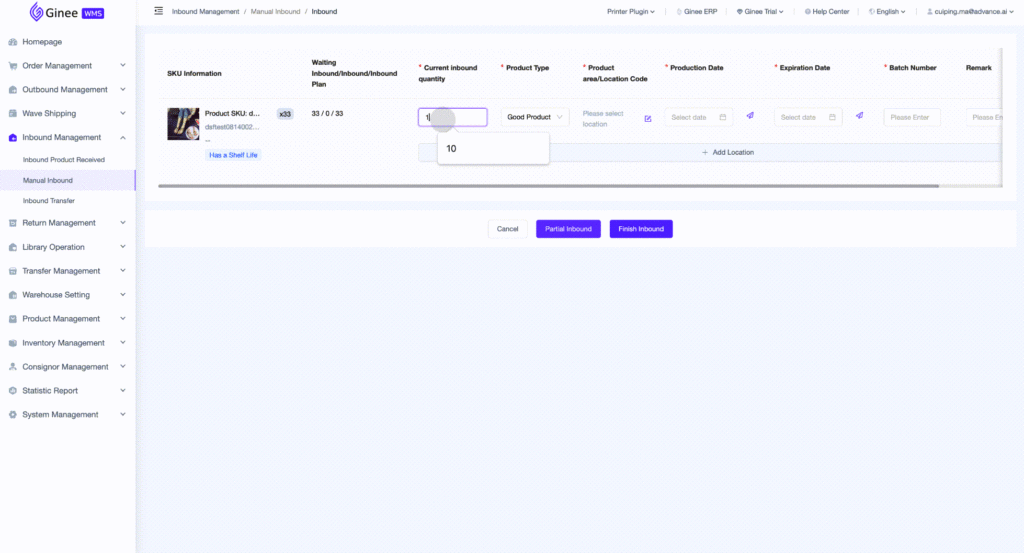1024x553 pixels.
Task: Expand the Return Management chevron
Action: [x=123, y=223]
